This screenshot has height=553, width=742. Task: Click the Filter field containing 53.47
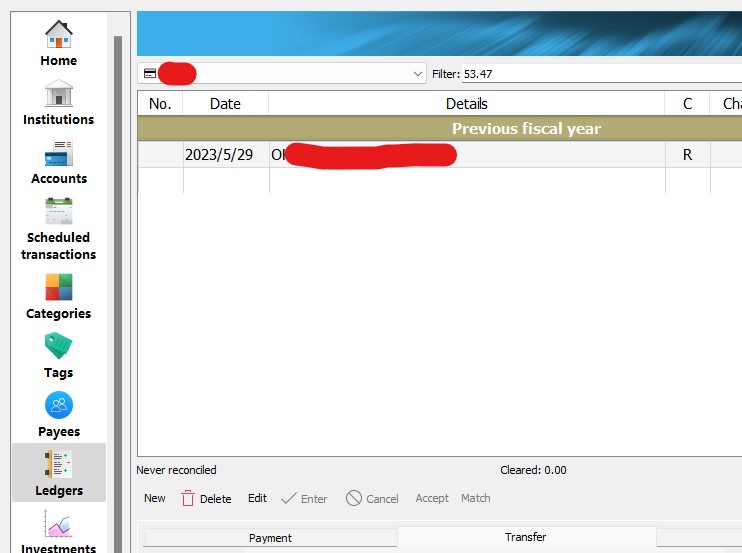[601, 74]
